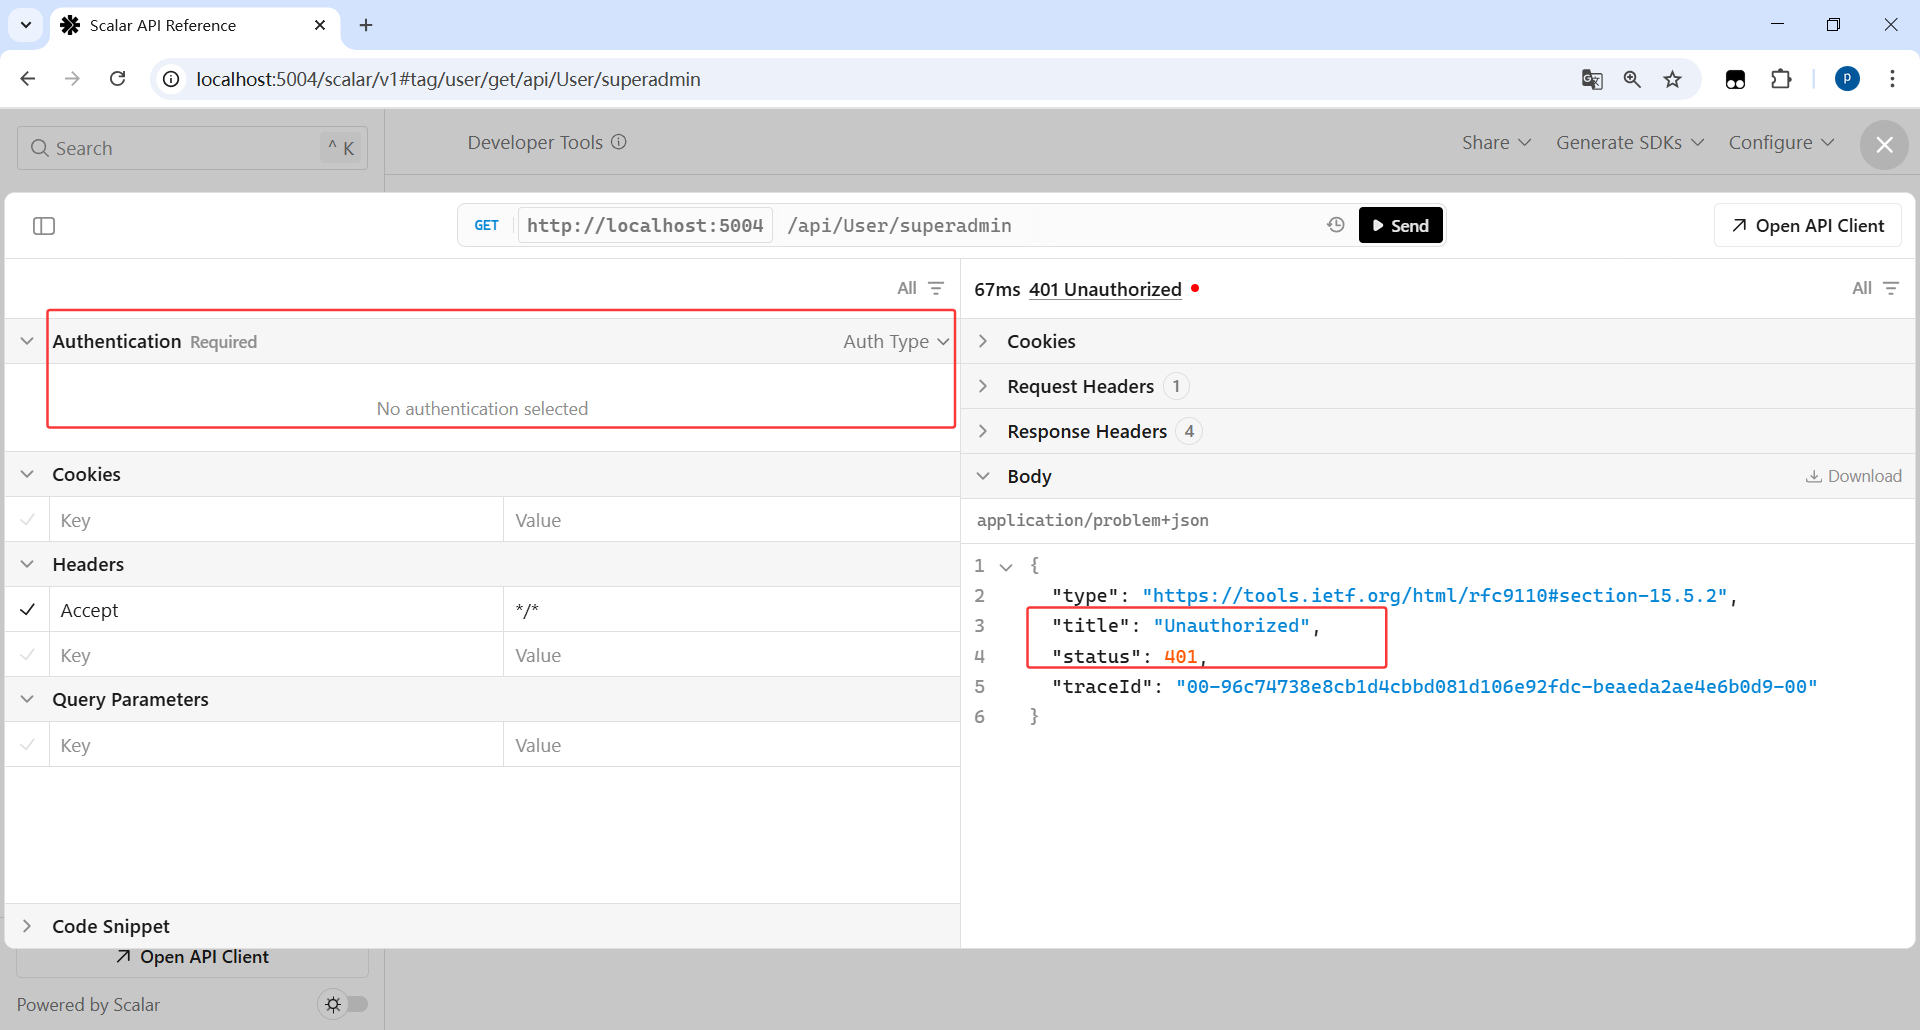Viewport: 1920px width, 1030px height.
Task: Open browser zoom magnifier icon
Action: pyautogui.click(x=1632, y=79)
